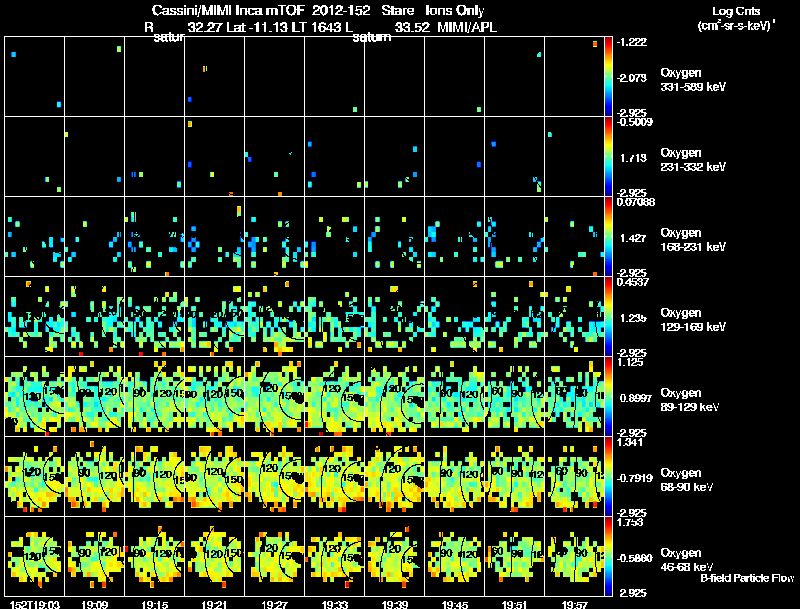Select the Oxygen 68-90 keV label

click(x=686, y=480)
